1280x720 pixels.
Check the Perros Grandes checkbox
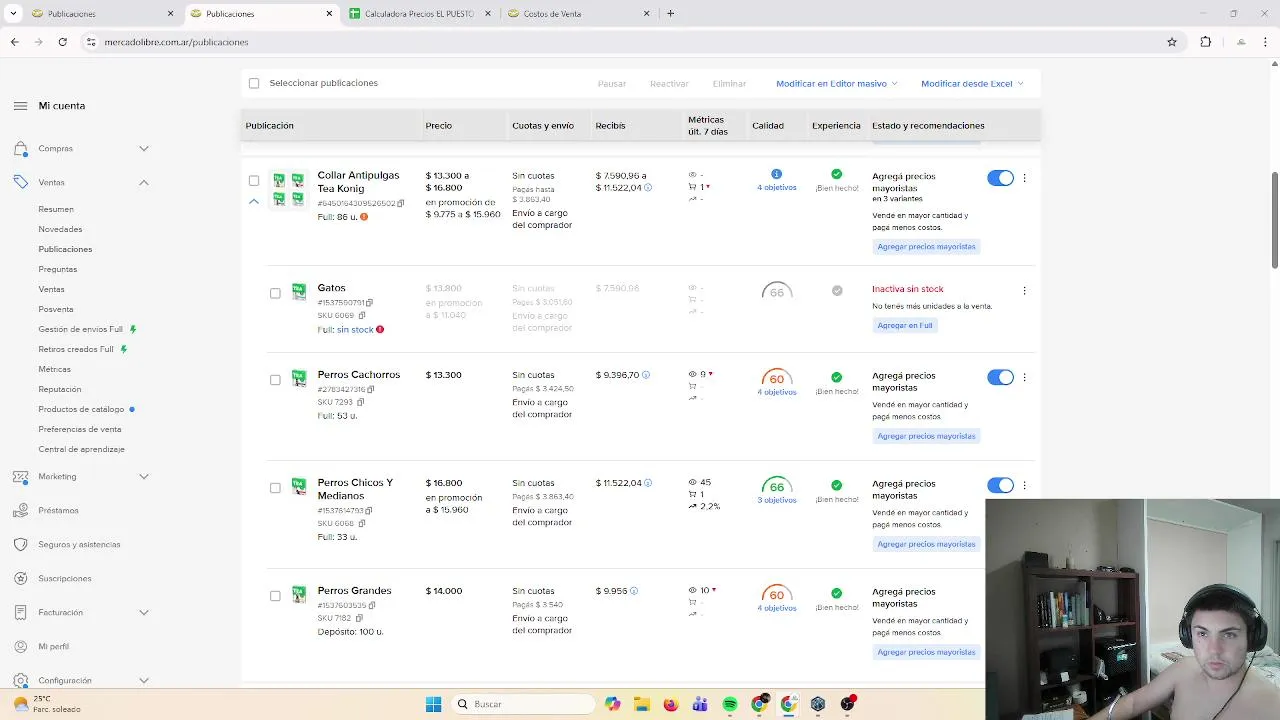[275, 596]
